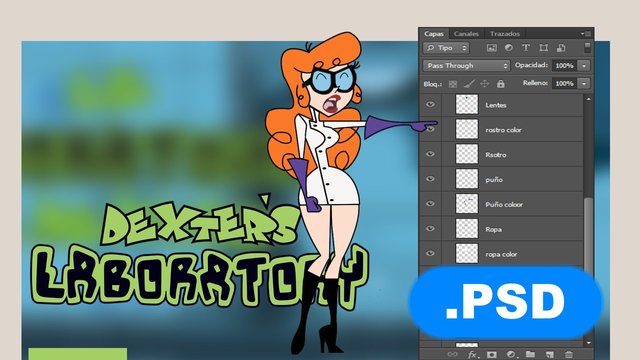
Task: Select the Ropa layer thumbnail
Action: pos(467,229)
